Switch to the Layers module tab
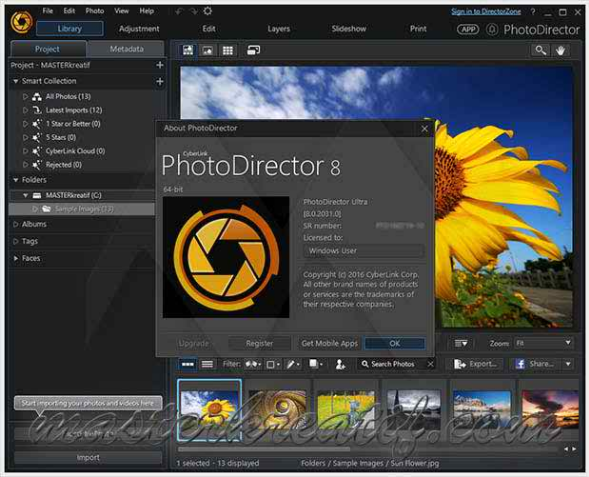This screenshot has height=477, width=589. (279, 29)
